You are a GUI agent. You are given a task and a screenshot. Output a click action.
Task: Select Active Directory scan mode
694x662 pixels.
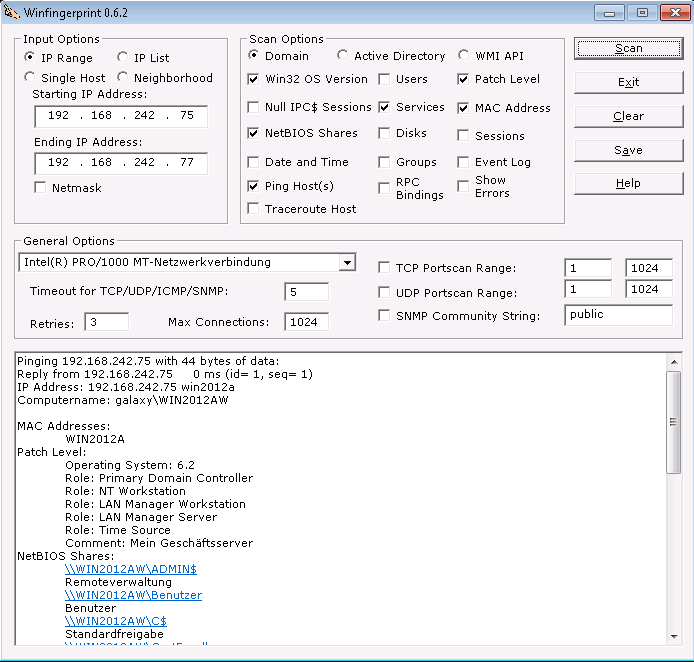(x=344, y=56)
